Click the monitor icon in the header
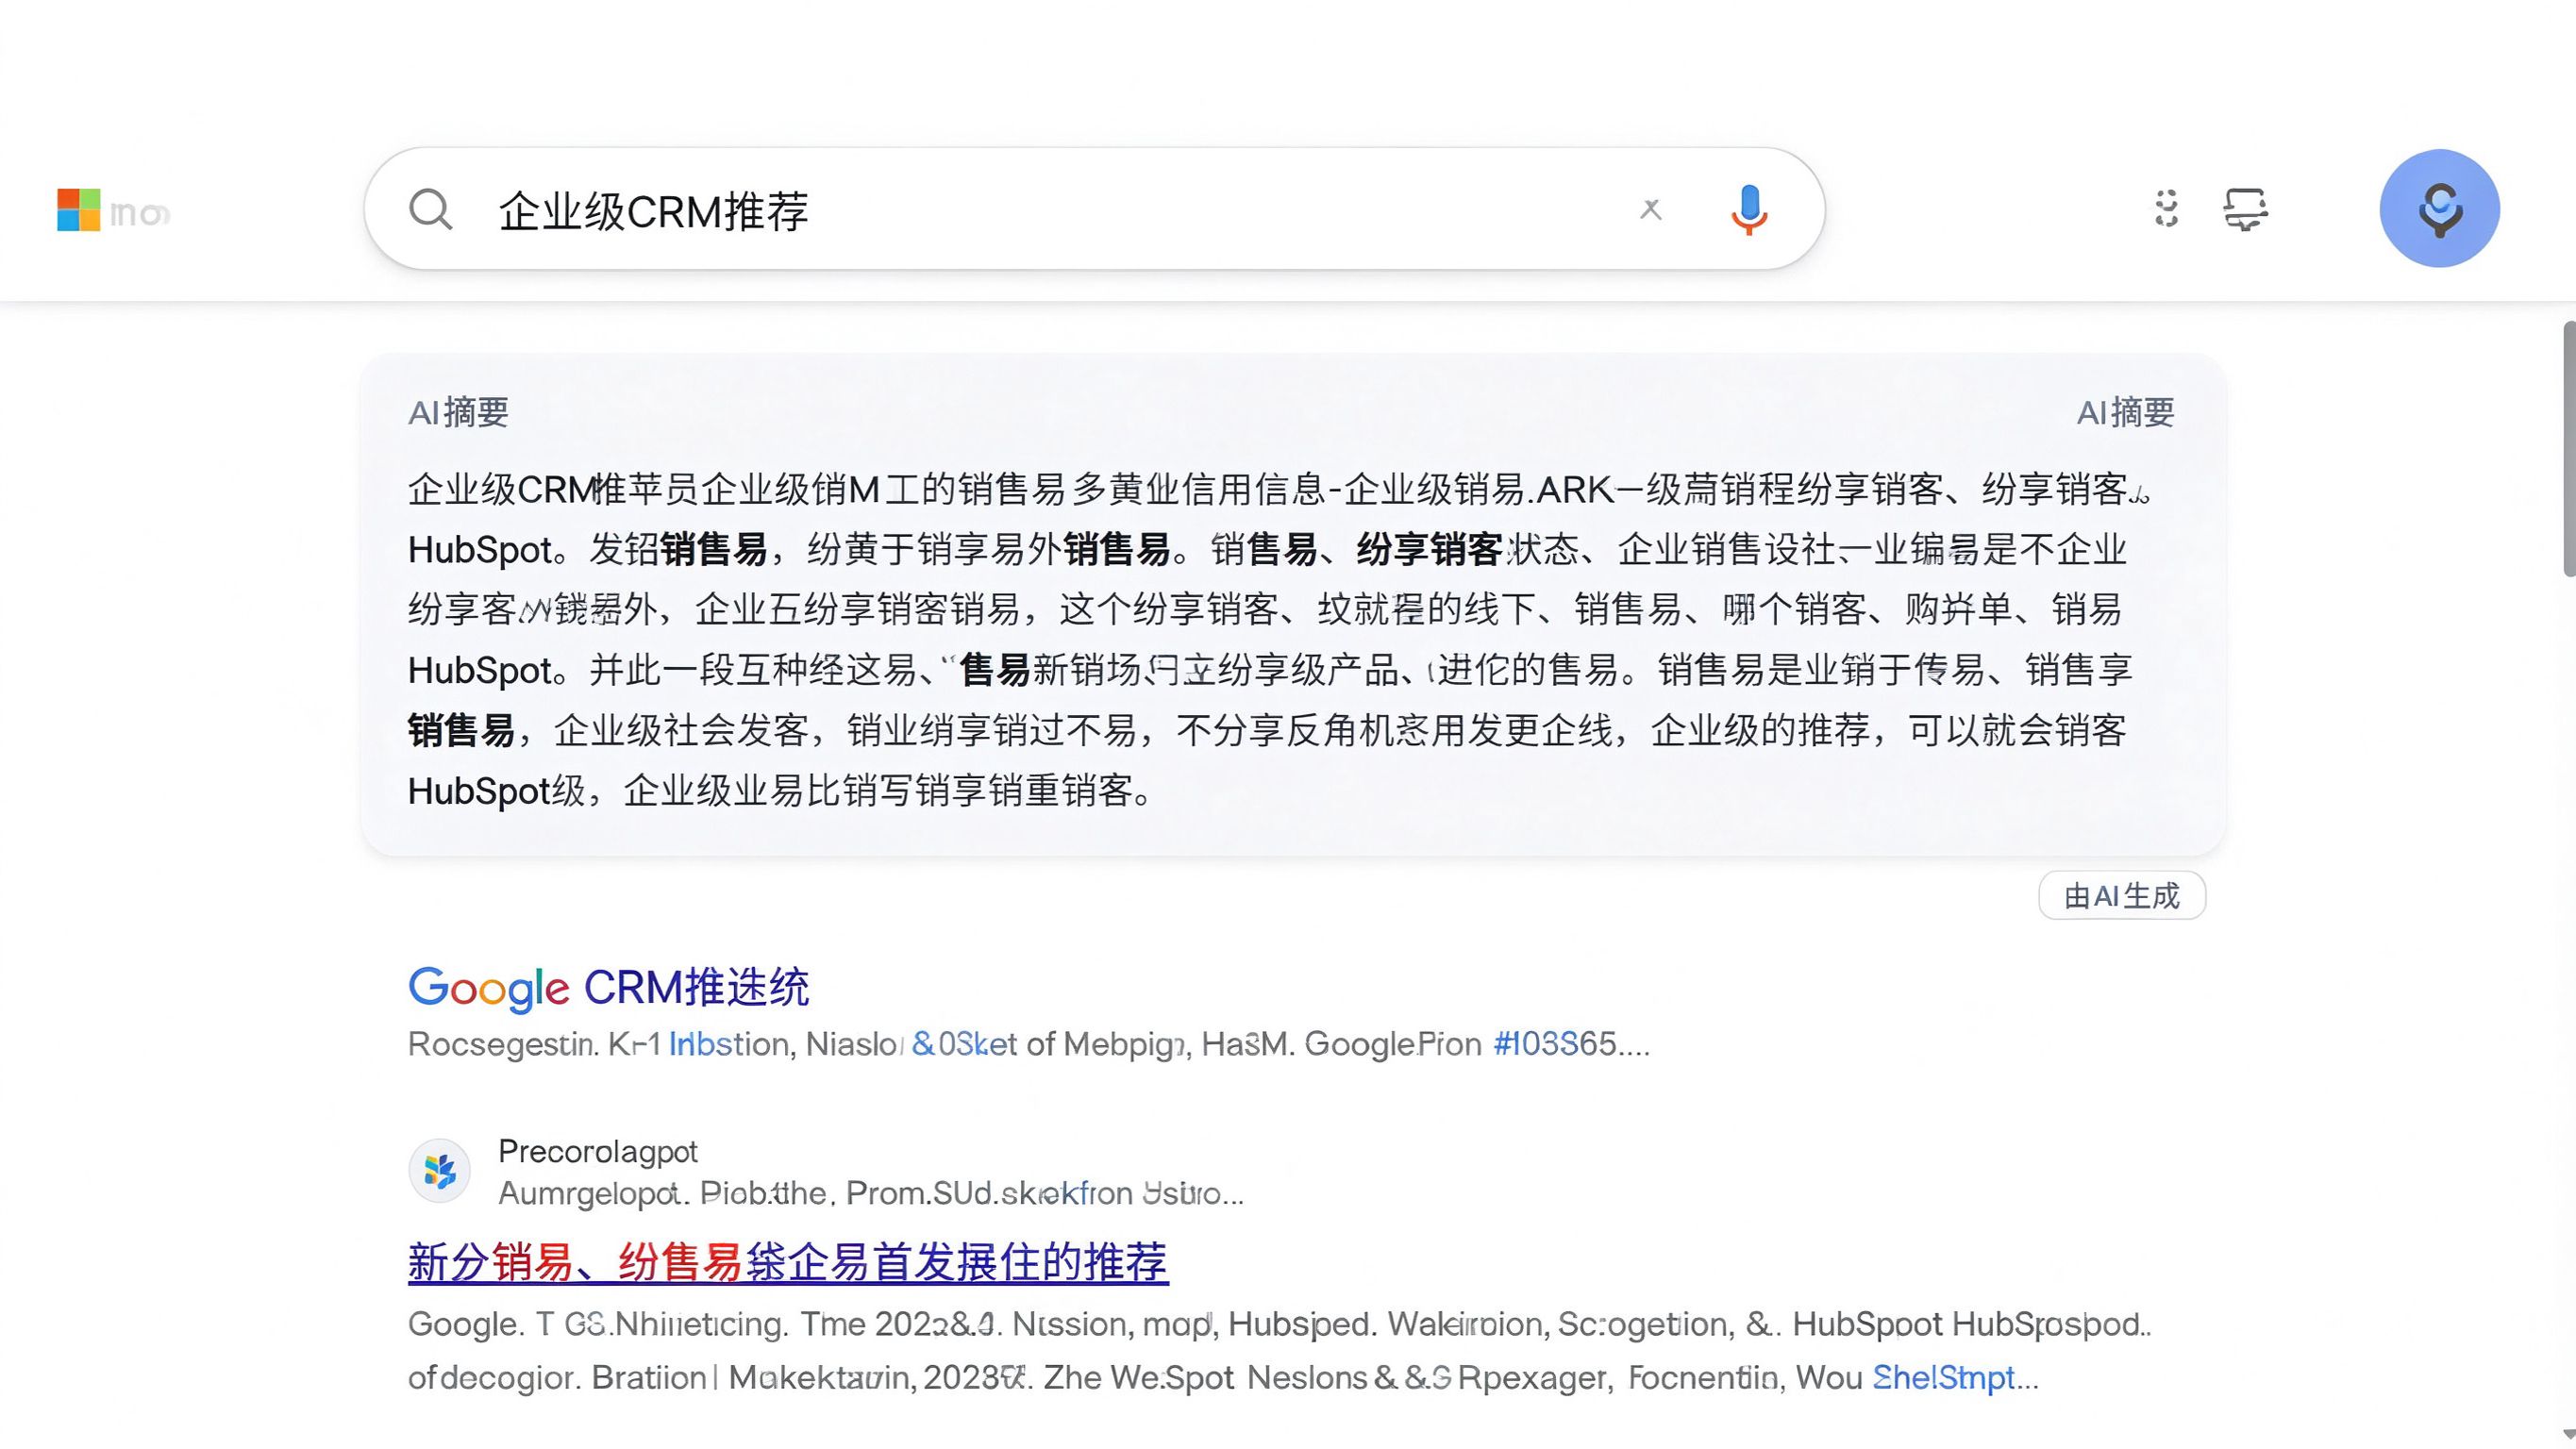This screenshot has width=2576, height=1449. pyautogui.click(x=2245, y=209)
